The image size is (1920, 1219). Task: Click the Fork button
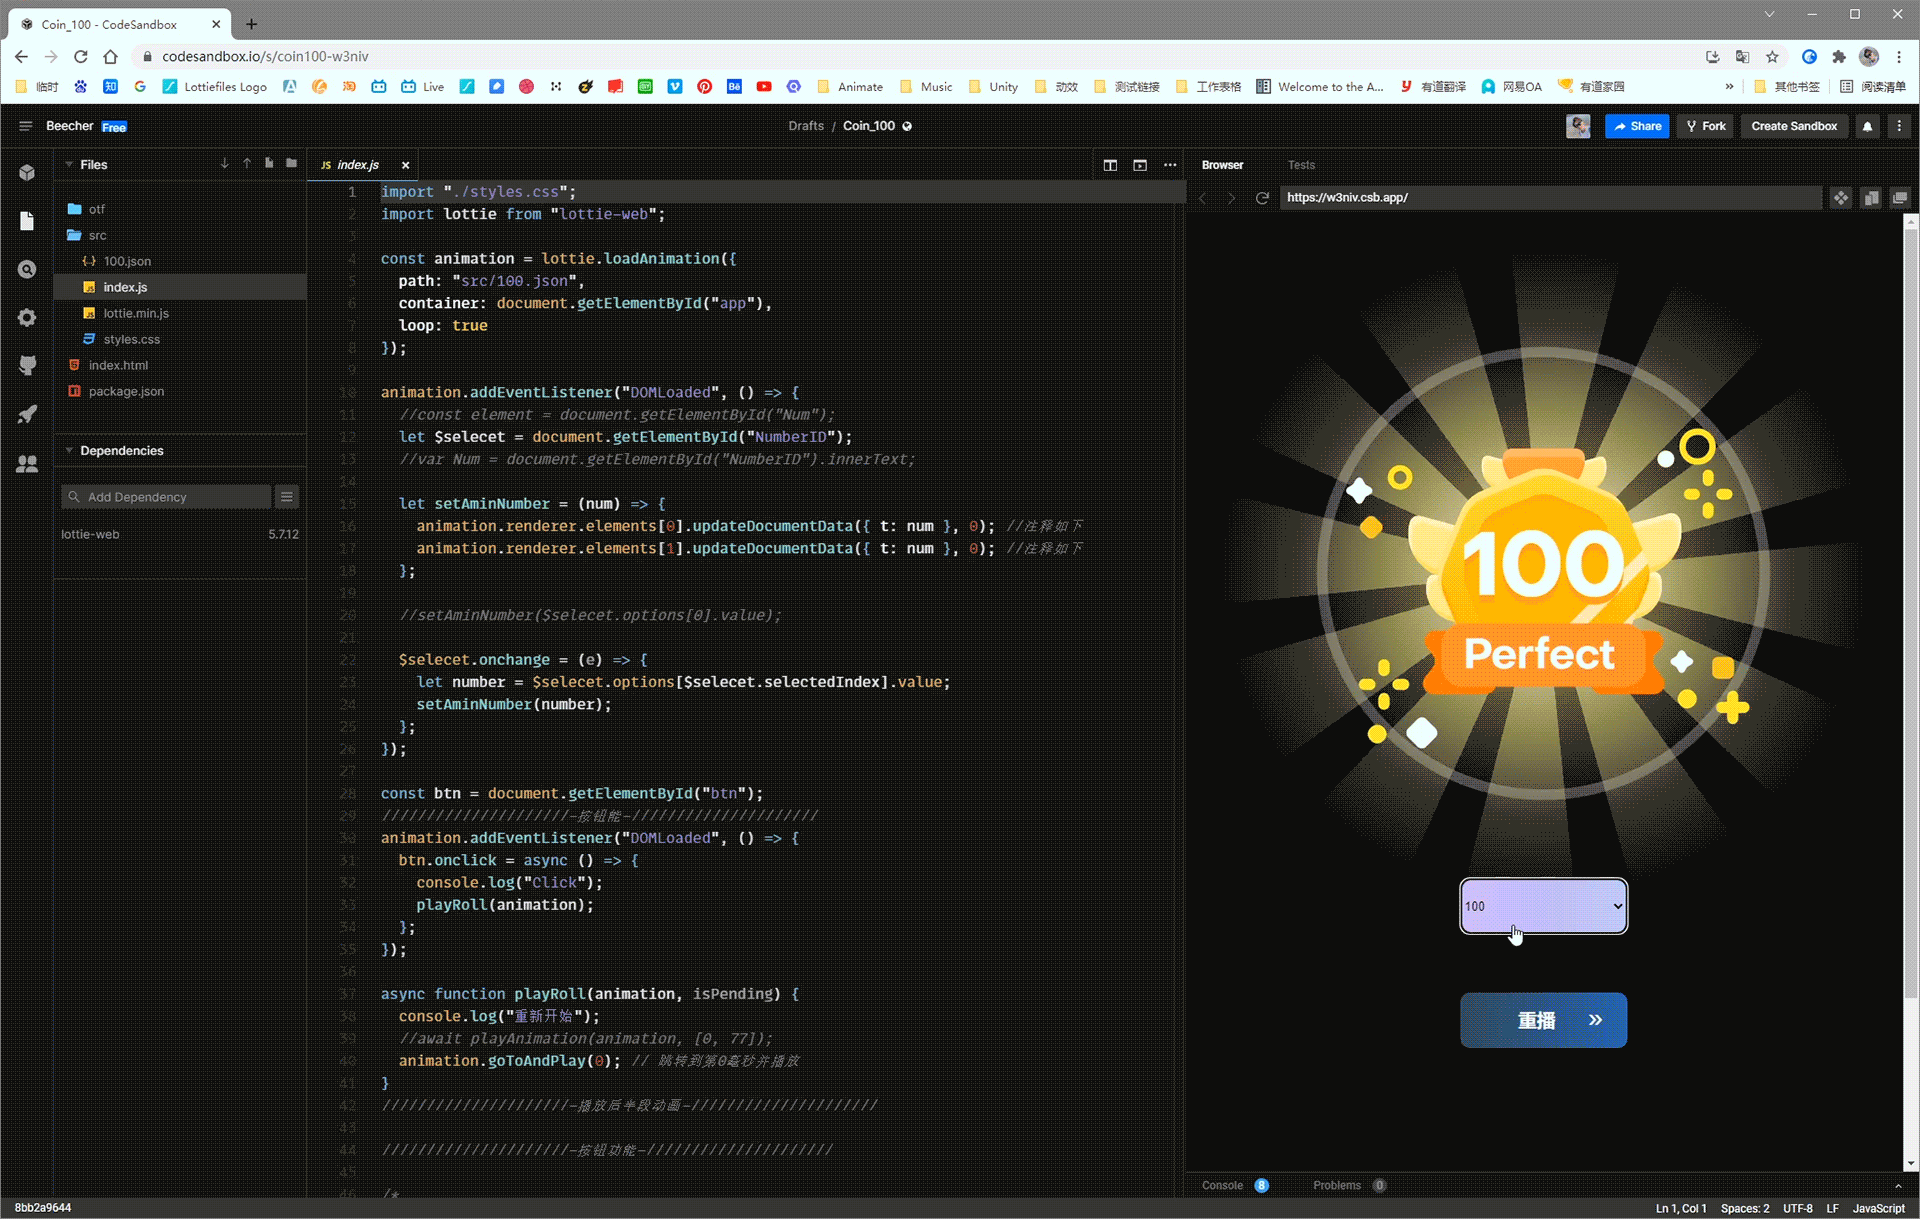pyautogui.click(x=1705, y=126)
